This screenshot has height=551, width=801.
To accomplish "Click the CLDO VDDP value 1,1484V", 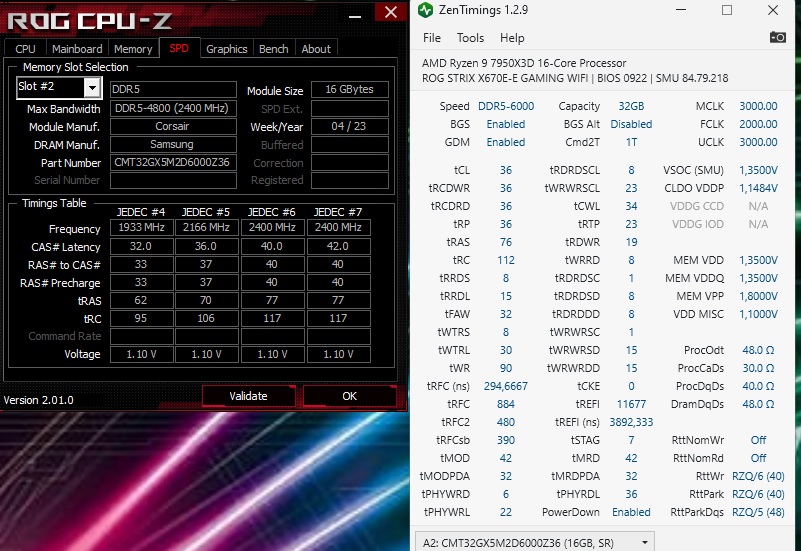I will (758, 188).
